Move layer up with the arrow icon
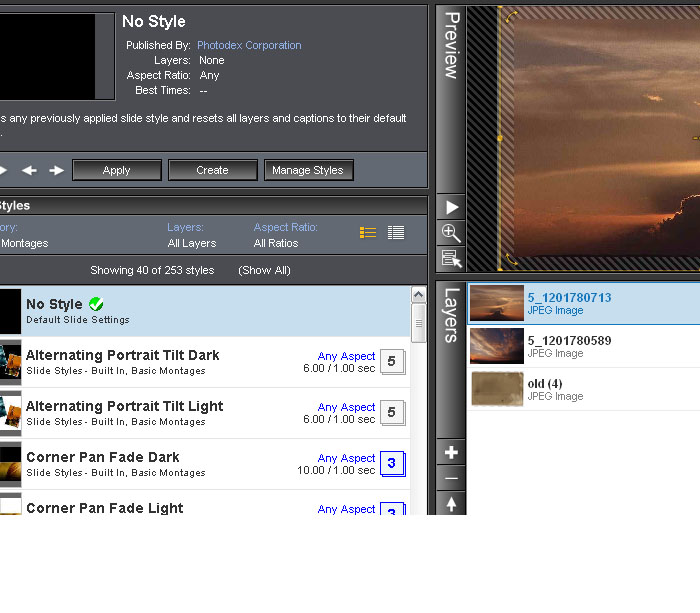Screen dimensions: 700x613 coord(452,504)
